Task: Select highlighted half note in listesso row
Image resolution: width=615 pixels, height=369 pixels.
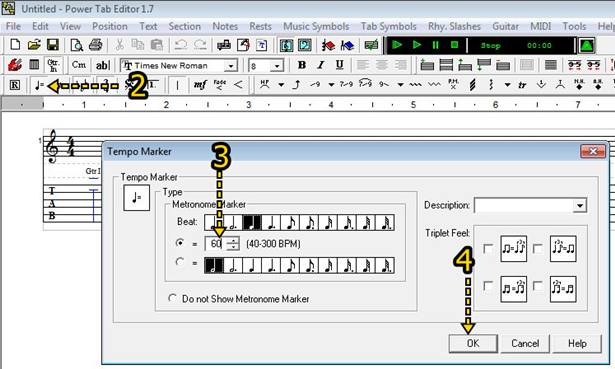Action: (x=214, y=265)
